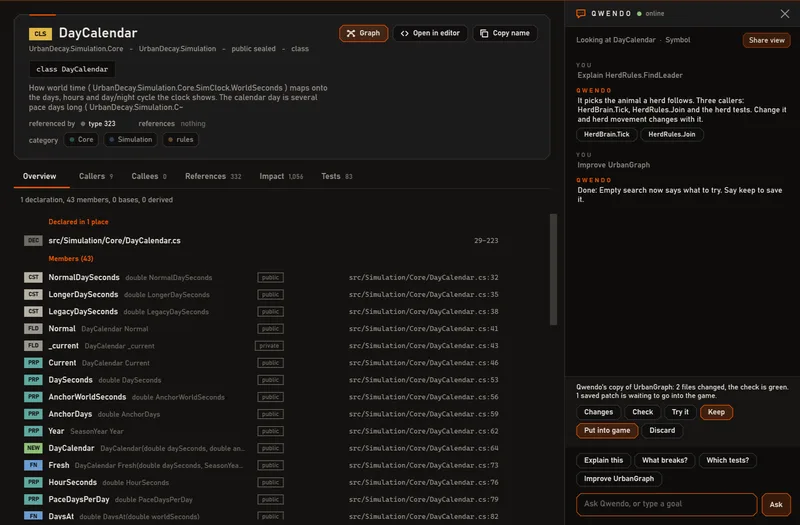Click the PRP icon beside AnchorWorldSeconds

tap(33, 397)
